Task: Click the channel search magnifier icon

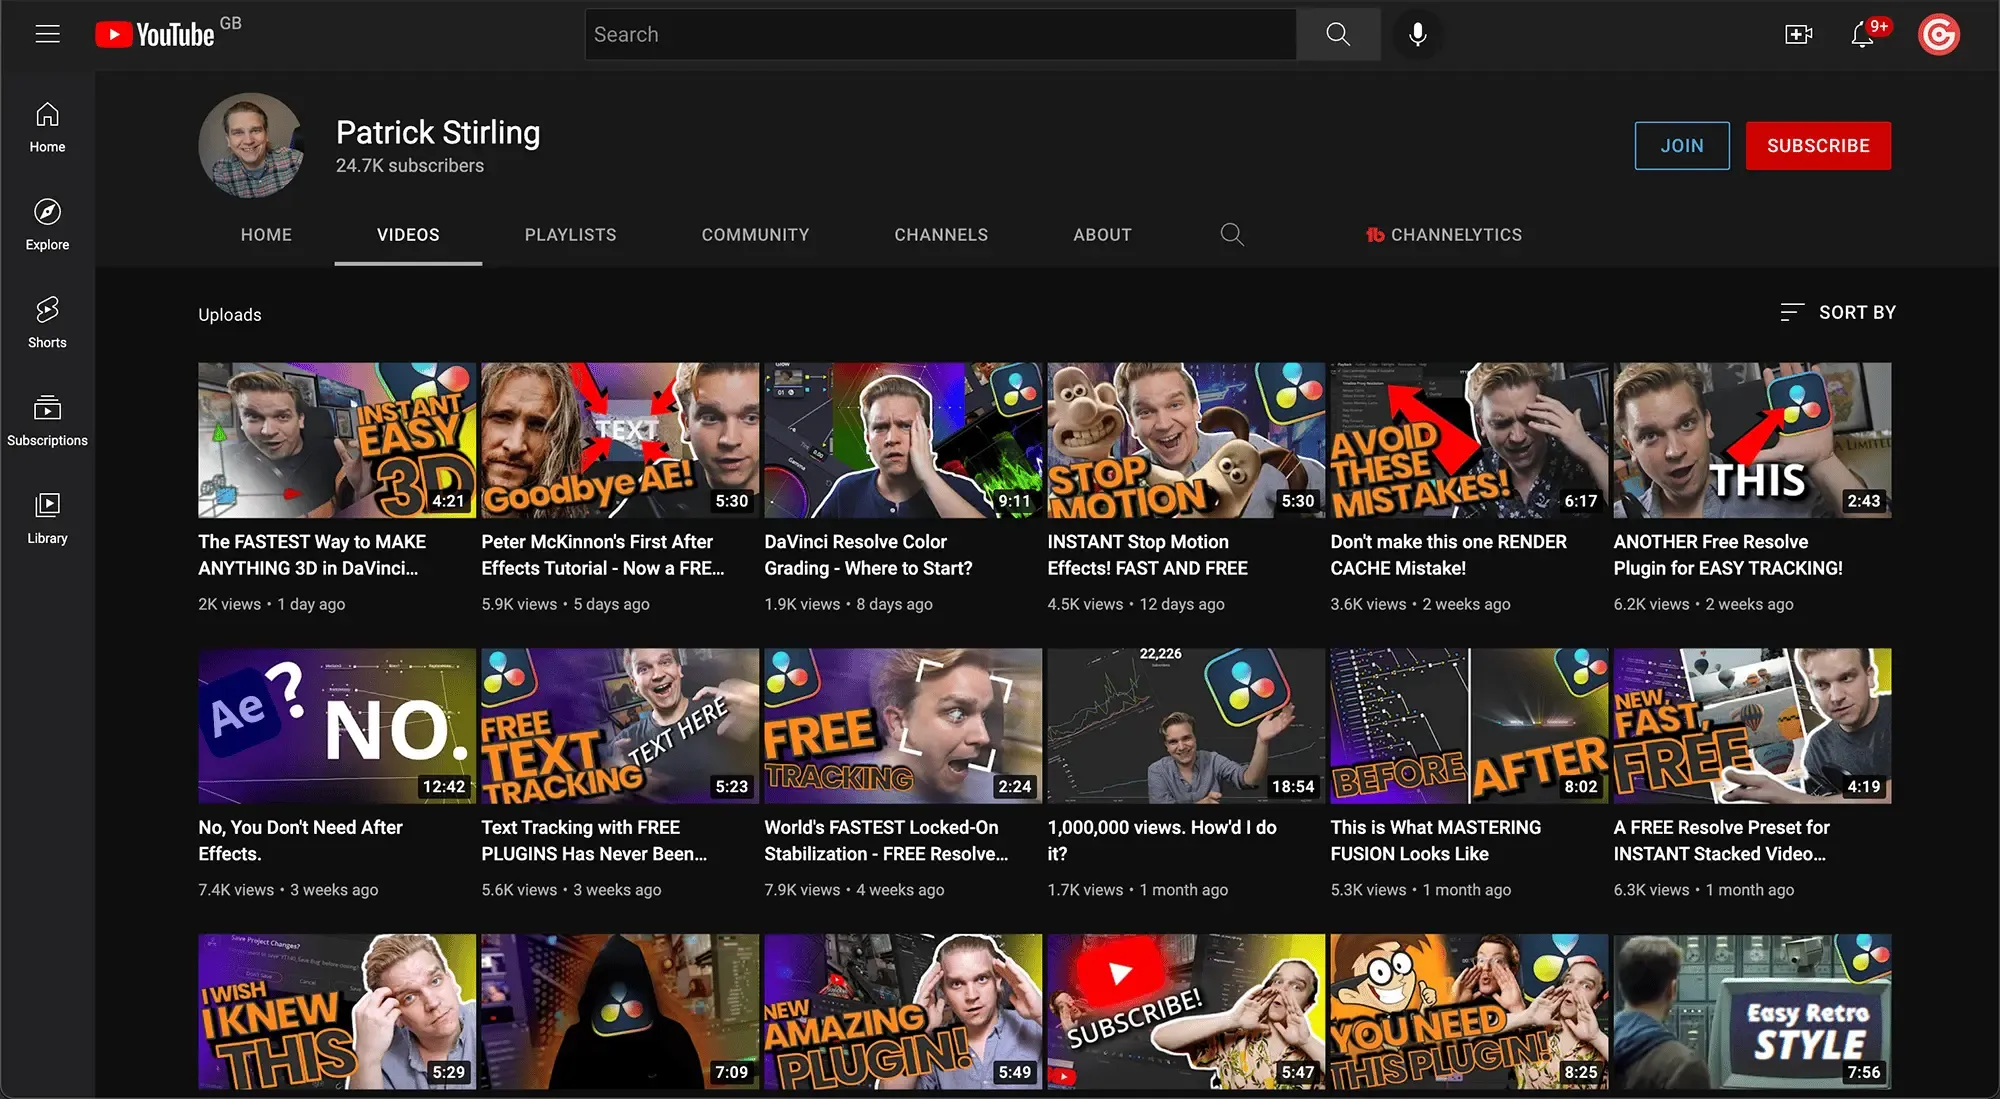Action: pos(1232,234)
